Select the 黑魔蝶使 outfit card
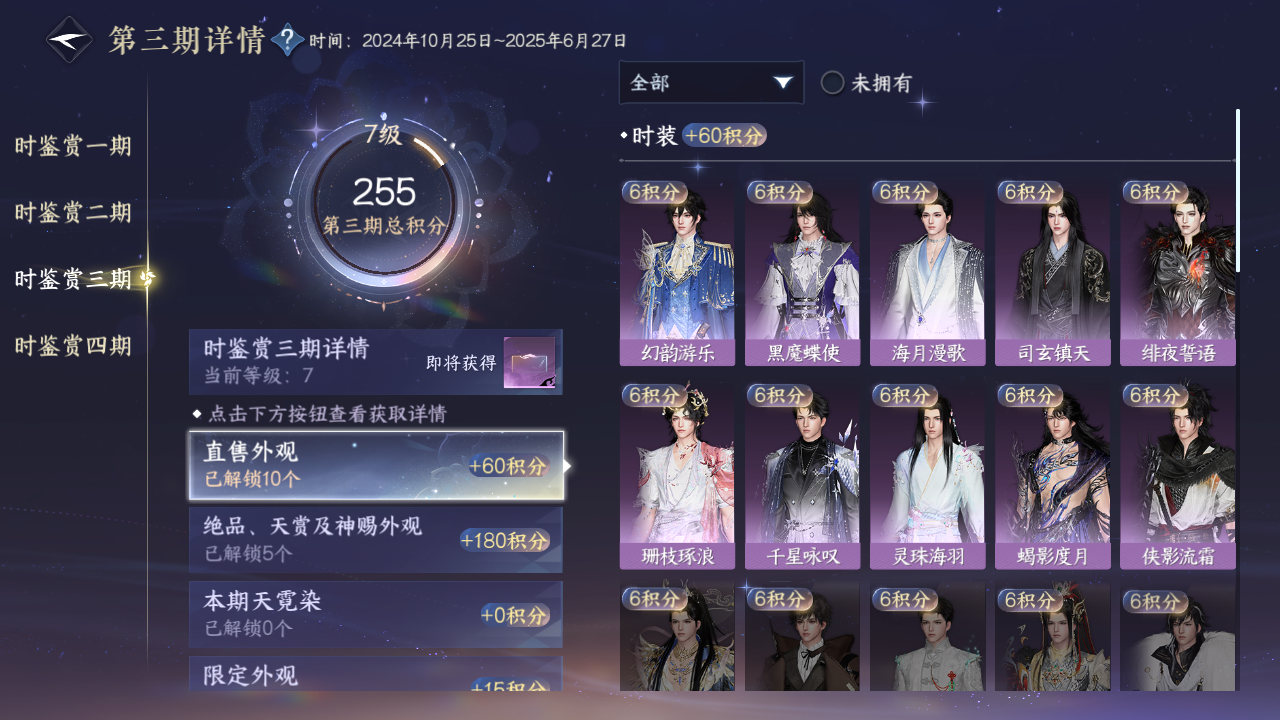Viewport: 1280px width, 720px height. point(802,273)
